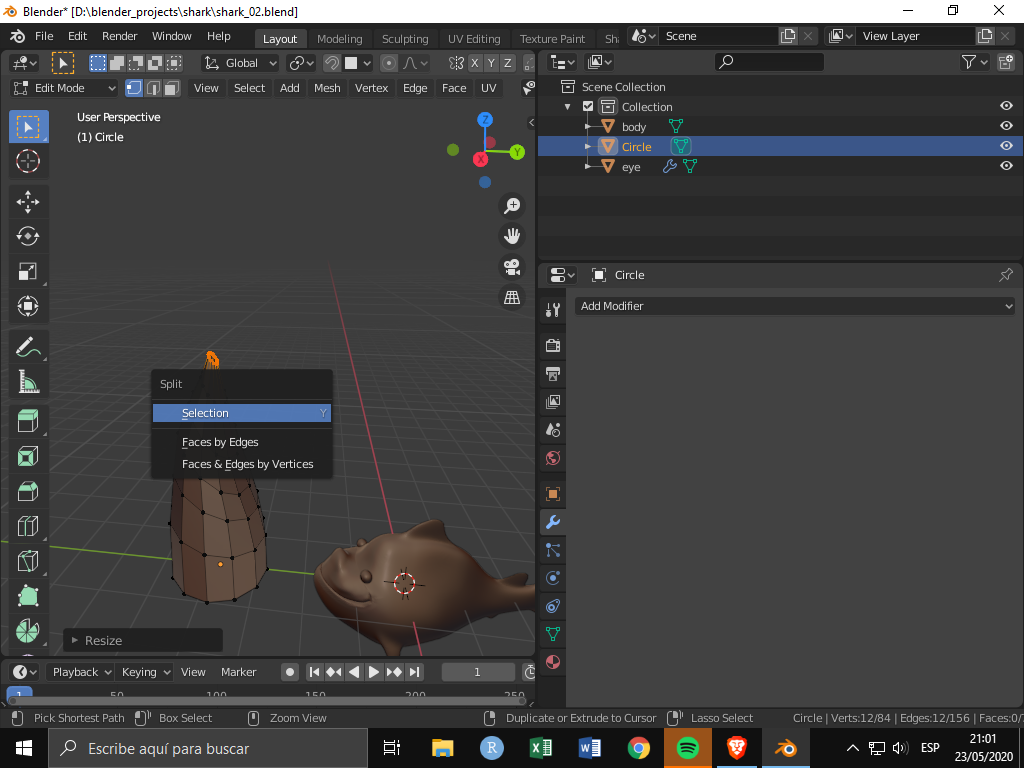Open the Edit Mode dropdown
The width and height of the screenshot is (1024, 768).
pyautogui.click(x=64, y=88)
